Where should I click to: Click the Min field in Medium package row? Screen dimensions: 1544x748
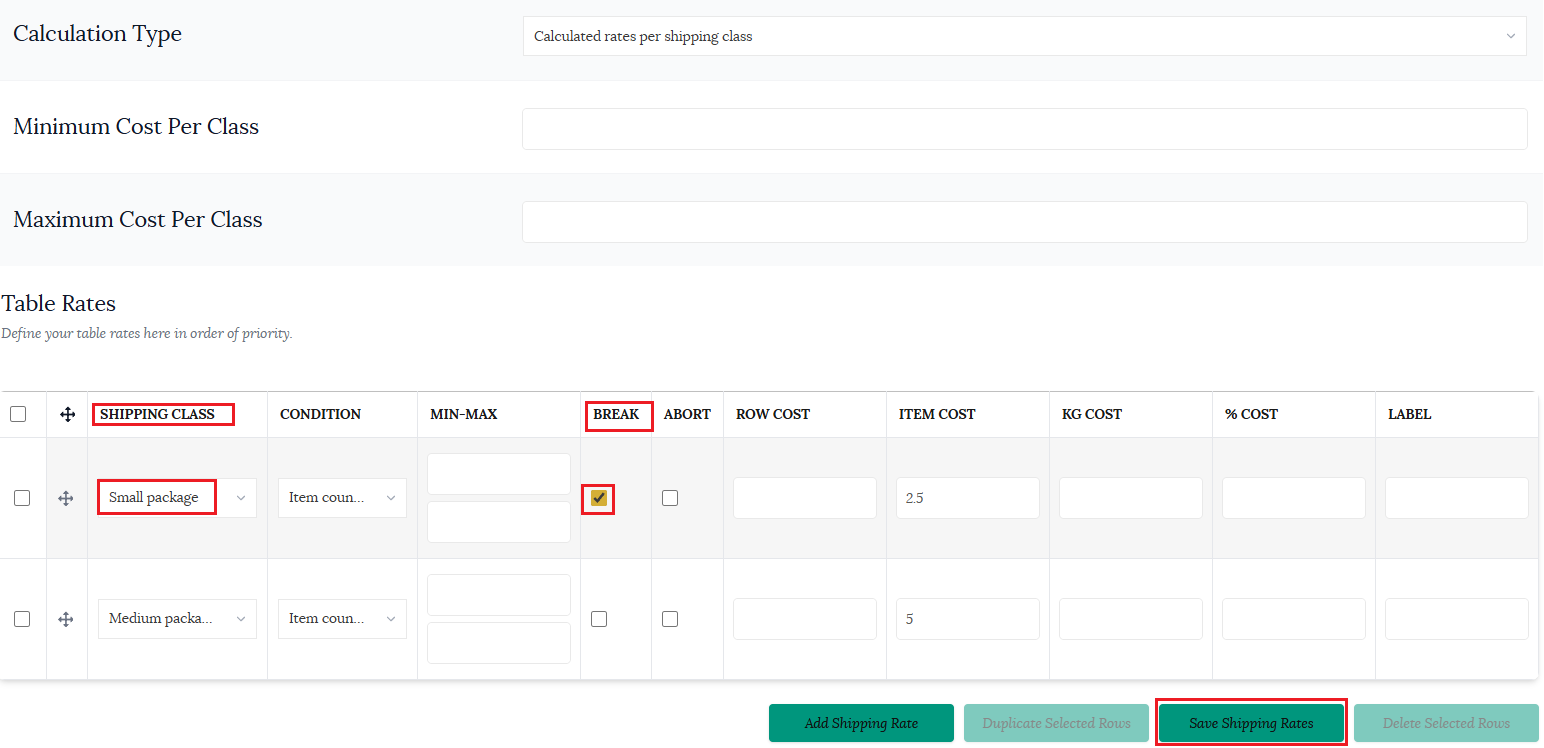point(499,595)
